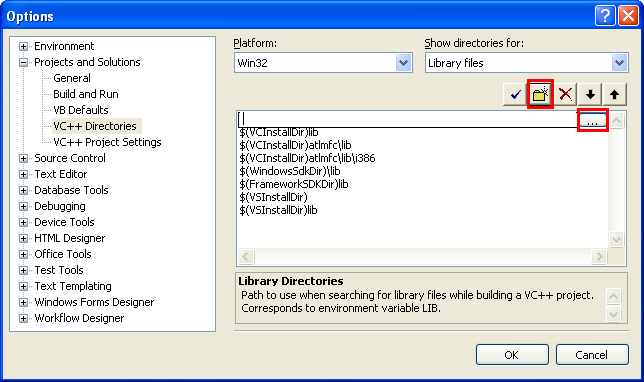This screenshot has height=382, width=644.
Task: Click the Check Entries checkmark icon
Action: click(x=515, y=94)
